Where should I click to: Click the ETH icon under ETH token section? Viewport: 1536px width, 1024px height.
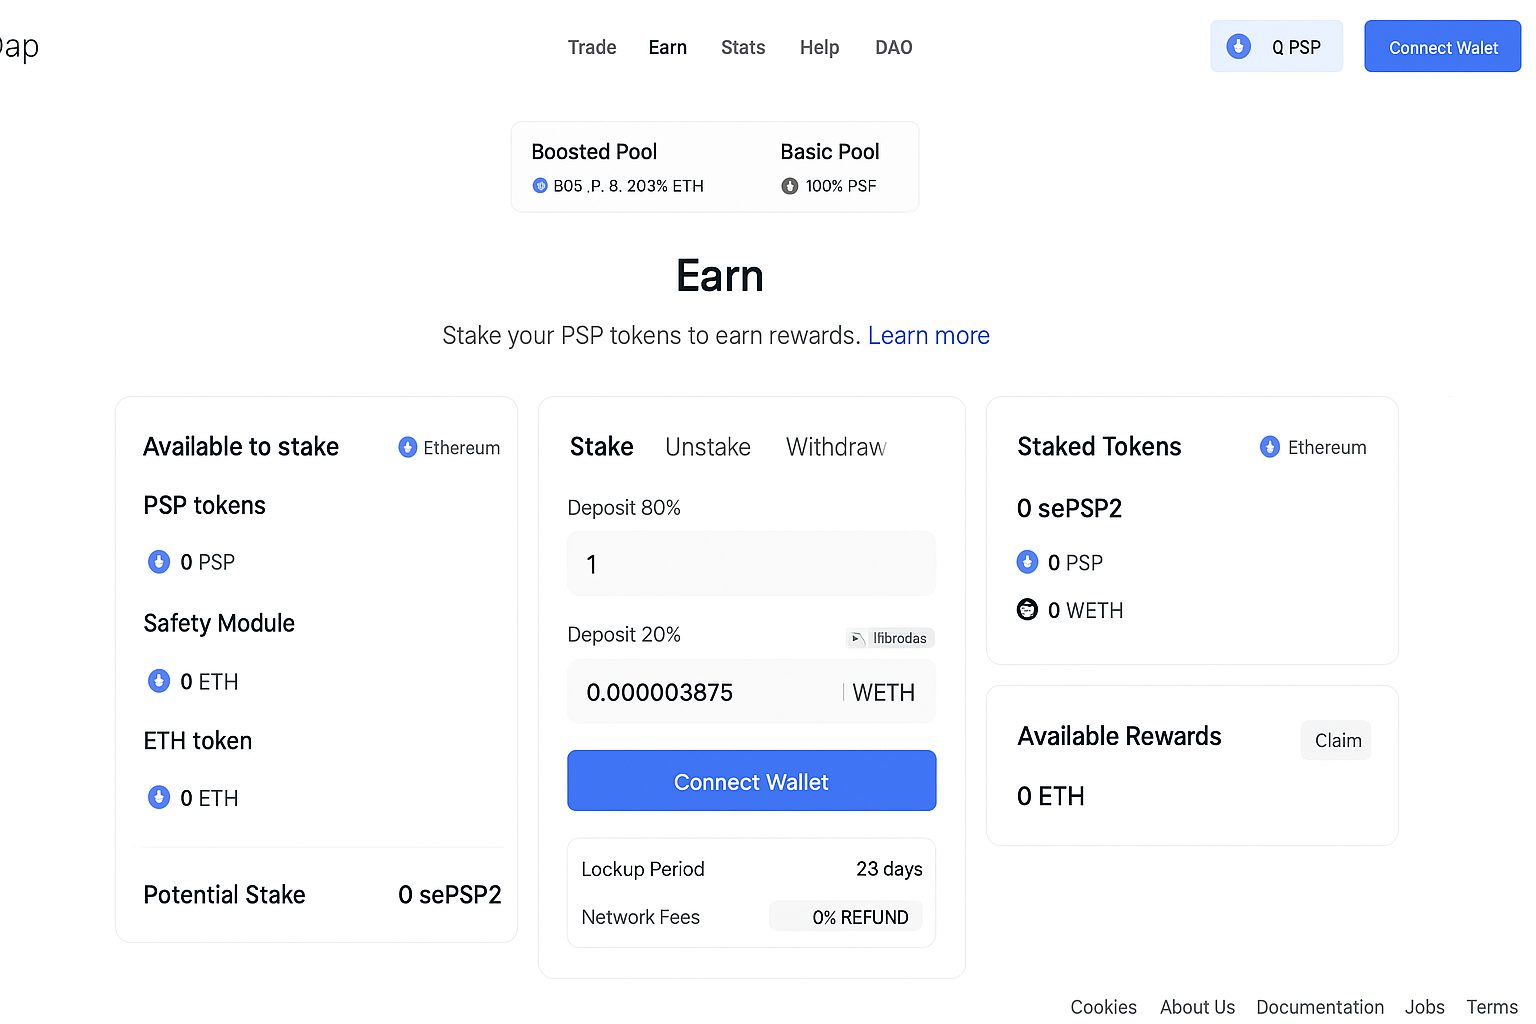tap(159, 797)
